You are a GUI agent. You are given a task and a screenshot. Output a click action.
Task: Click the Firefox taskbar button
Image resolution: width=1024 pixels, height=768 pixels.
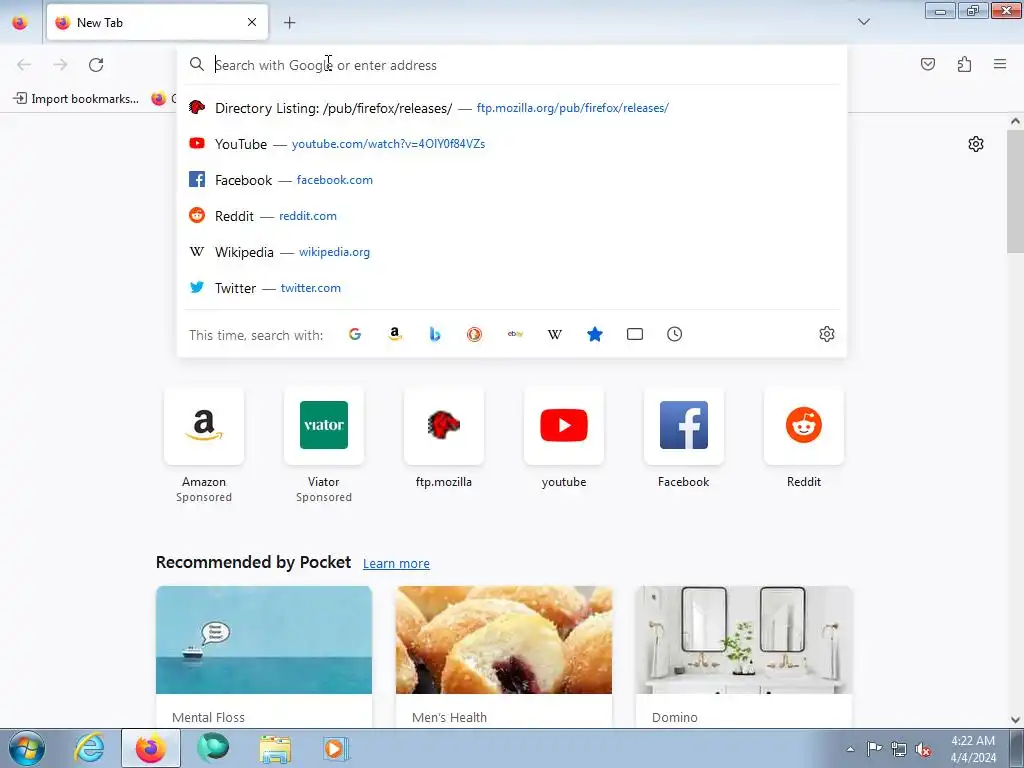pyautogui.click(x=151, y=748)
